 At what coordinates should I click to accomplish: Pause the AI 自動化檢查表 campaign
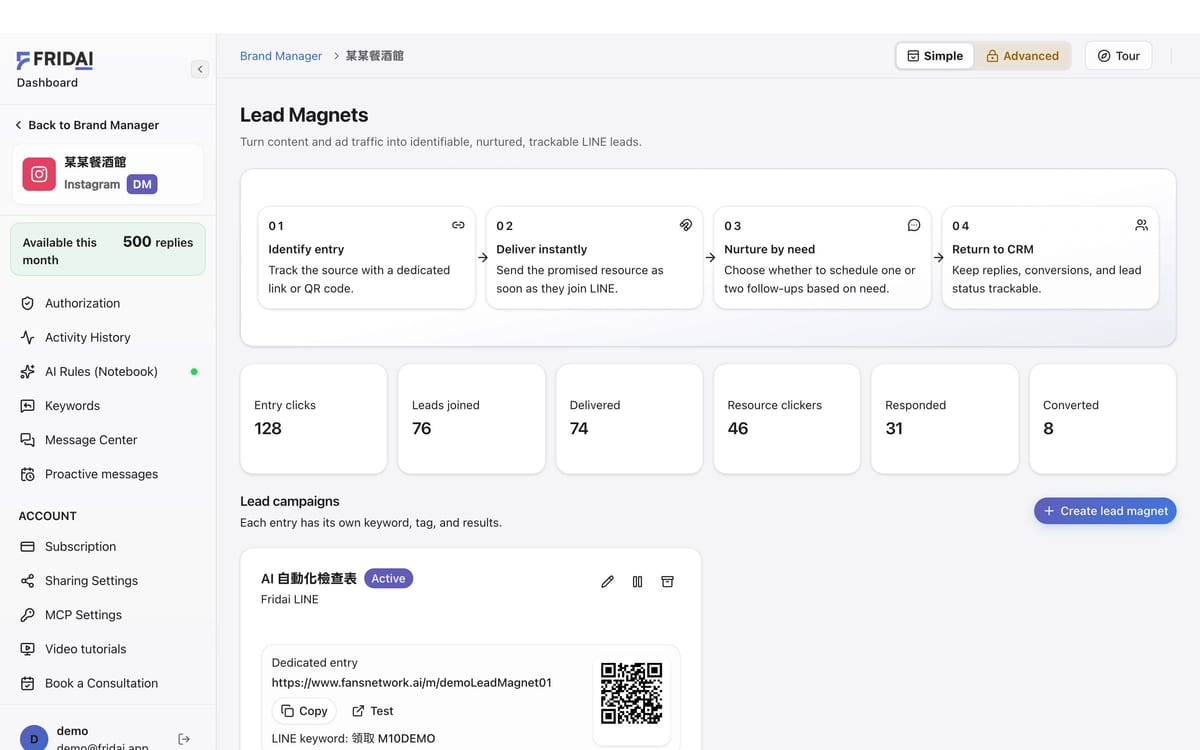[x=637, y=581]
